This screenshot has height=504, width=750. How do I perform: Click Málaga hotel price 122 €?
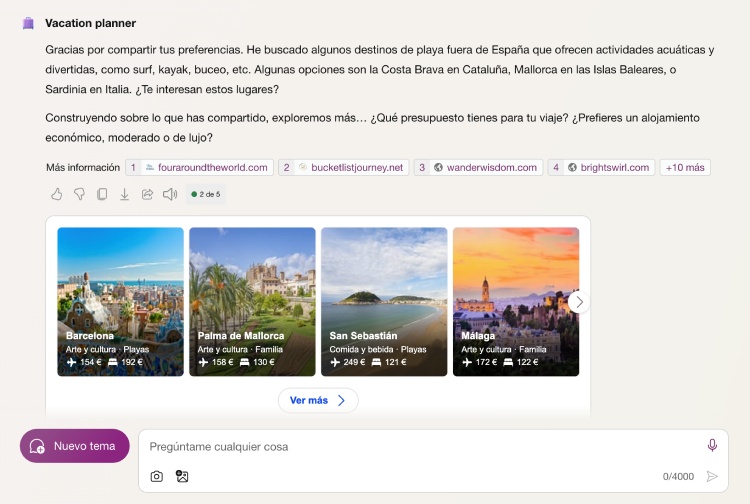(x=520, y=362)
